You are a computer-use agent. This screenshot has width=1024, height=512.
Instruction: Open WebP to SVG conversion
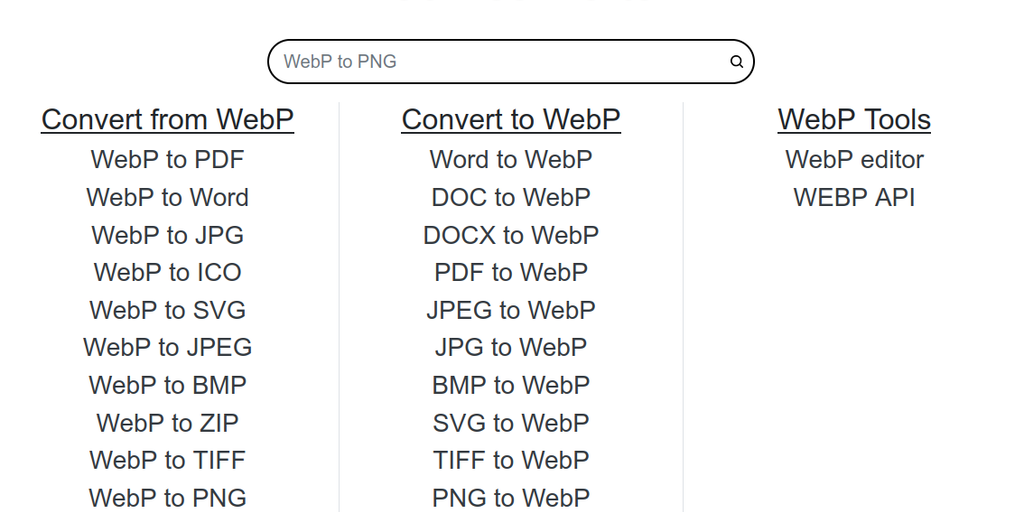(167, 310)
